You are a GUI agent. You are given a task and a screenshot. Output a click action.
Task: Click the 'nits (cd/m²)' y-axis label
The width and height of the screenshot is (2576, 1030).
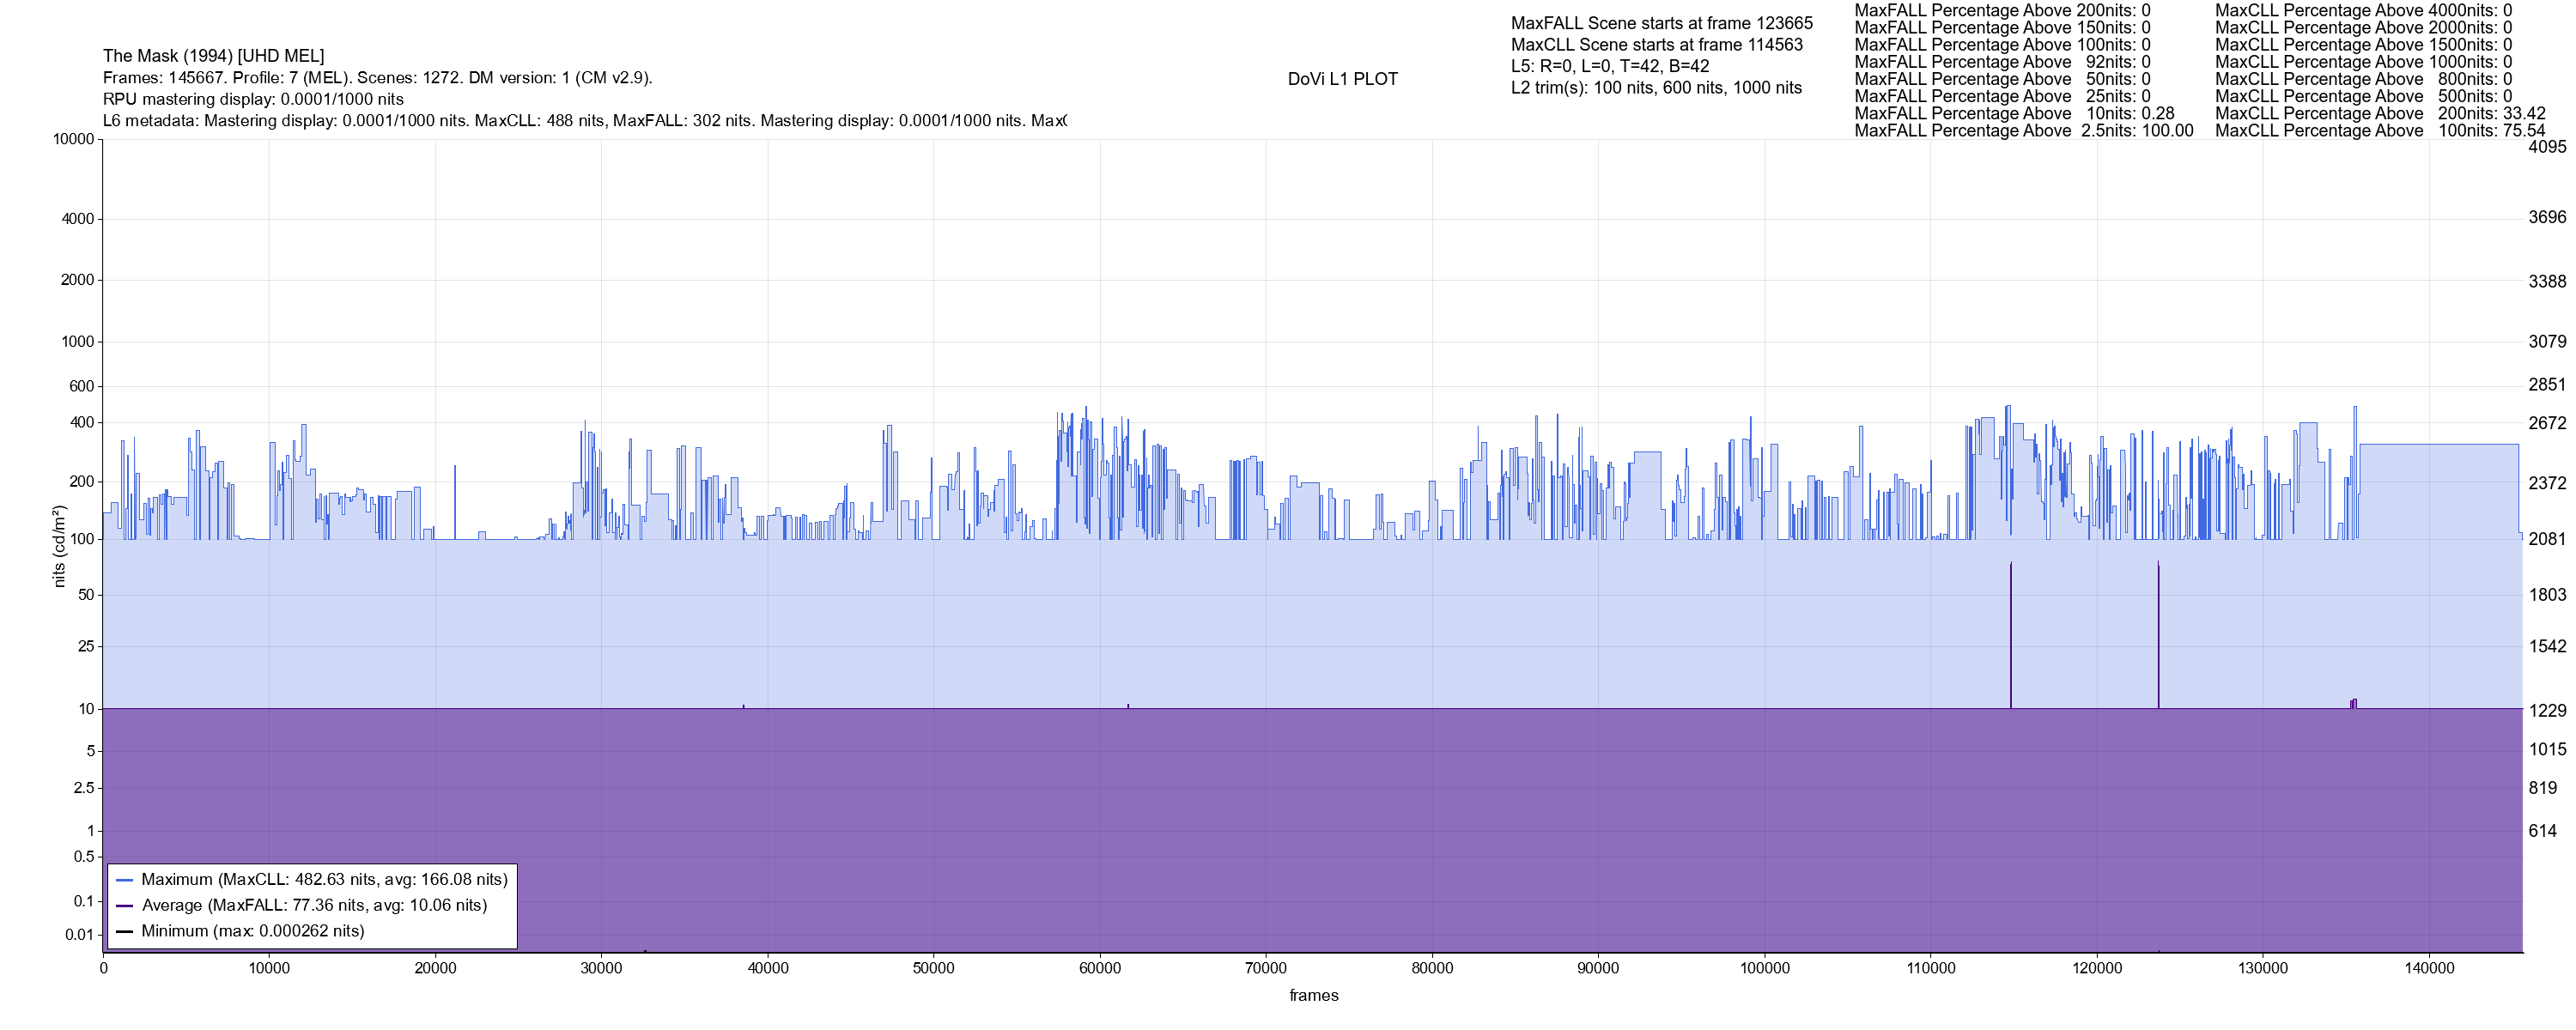pos(59,546)
